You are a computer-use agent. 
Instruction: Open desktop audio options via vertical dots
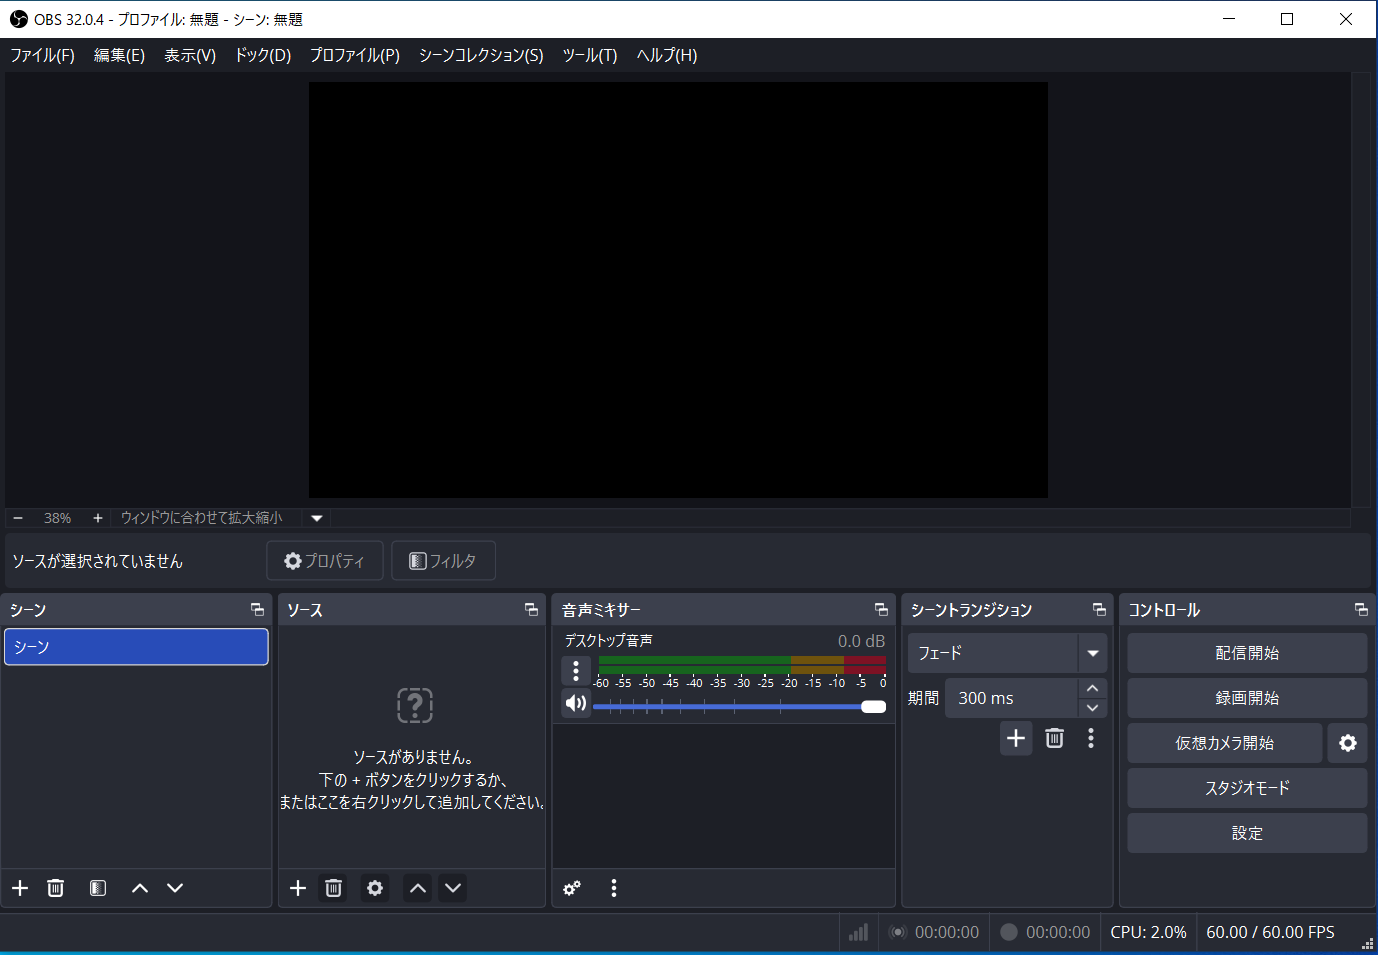[575, 670]
